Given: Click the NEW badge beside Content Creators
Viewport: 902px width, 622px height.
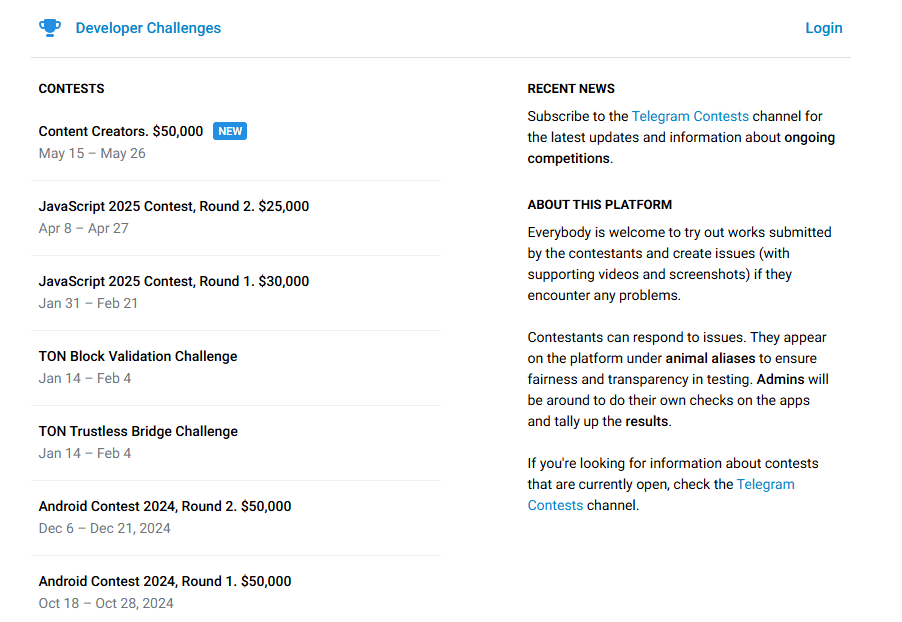Looking at the screenshot, I should pos(230,131).
